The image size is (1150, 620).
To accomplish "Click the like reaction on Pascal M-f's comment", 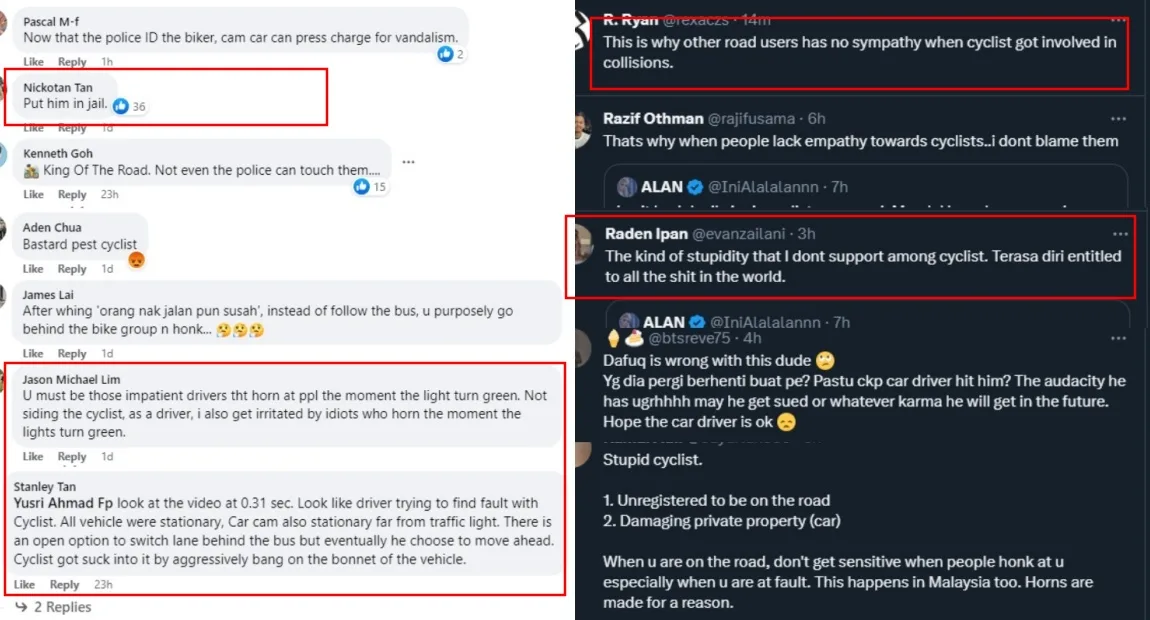I will click(x=445, y=54).
